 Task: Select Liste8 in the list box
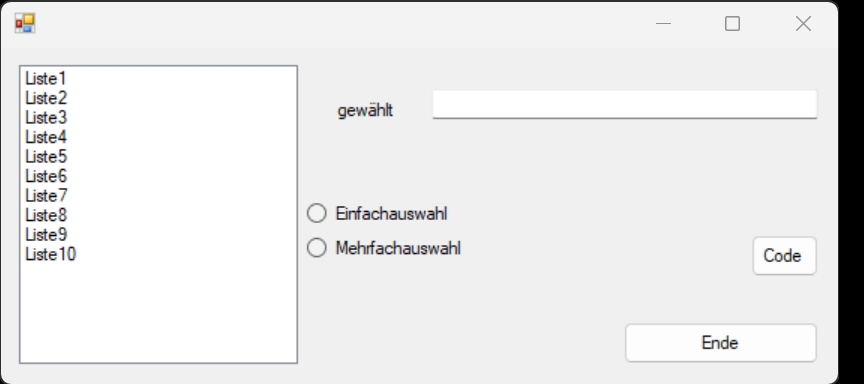(x=159, y=215)
